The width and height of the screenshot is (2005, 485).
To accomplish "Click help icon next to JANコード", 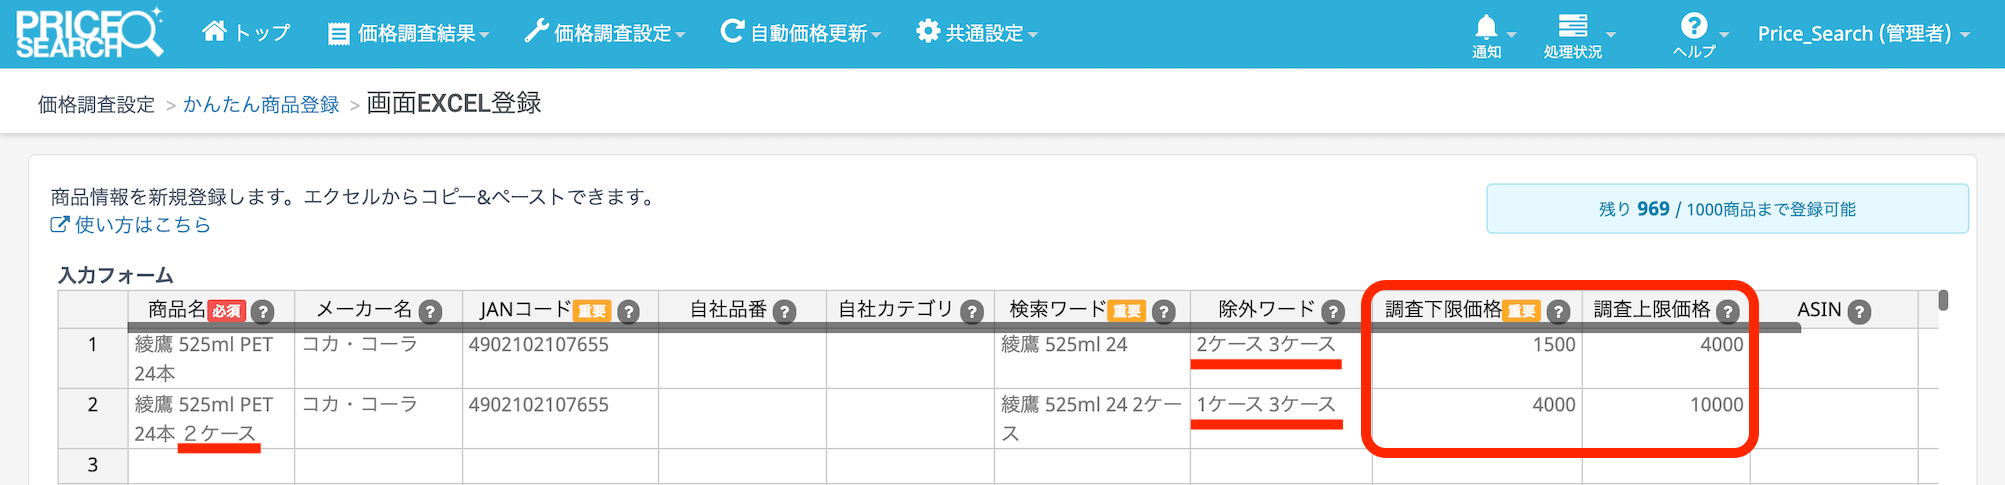I will (628, 312).
